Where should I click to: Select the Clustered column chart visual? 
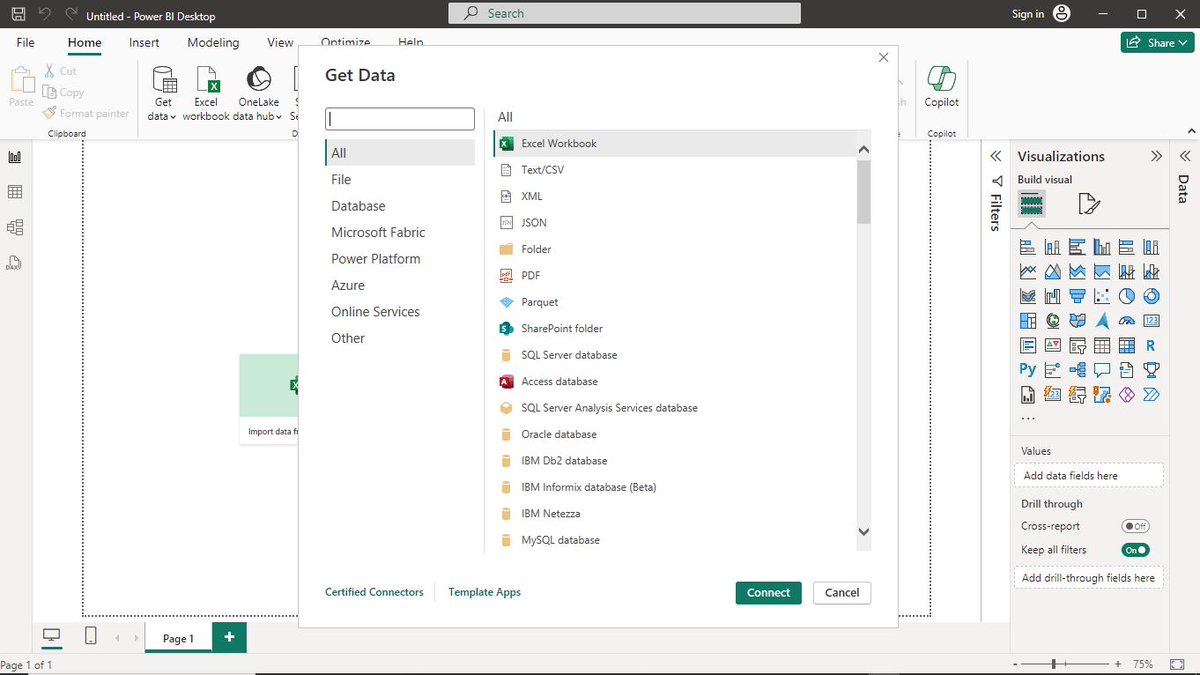coord(1102,246)
